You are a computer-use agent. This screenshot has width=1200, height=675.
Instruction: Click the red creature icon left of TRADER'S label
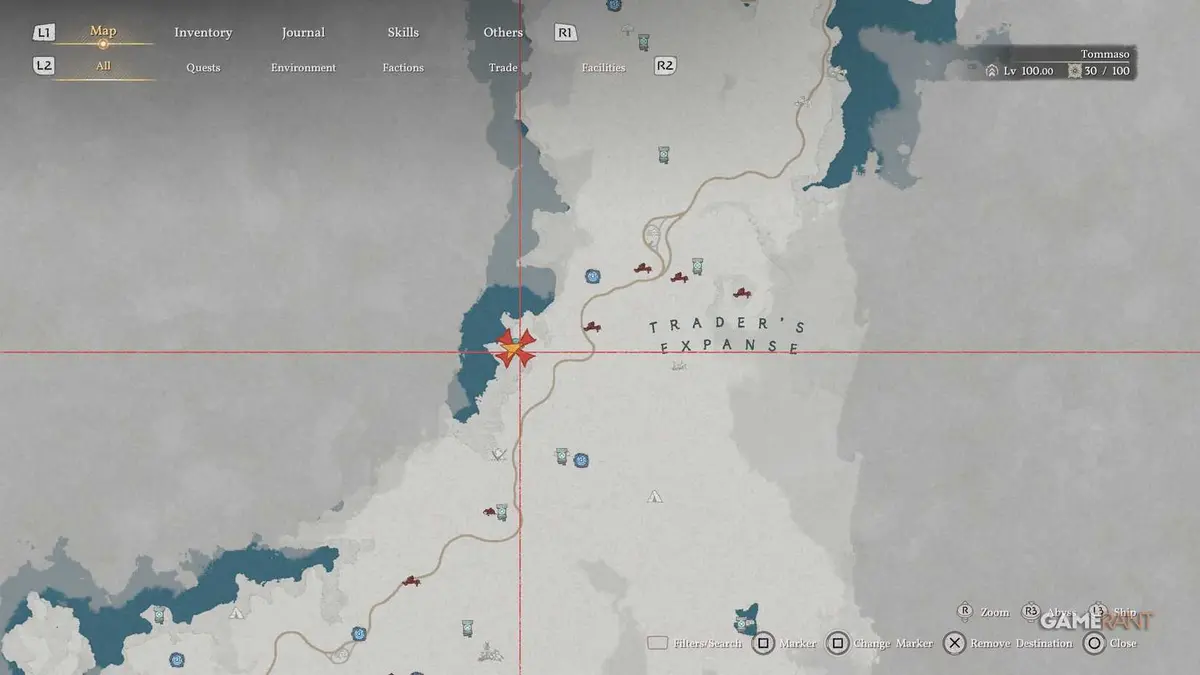592,326
